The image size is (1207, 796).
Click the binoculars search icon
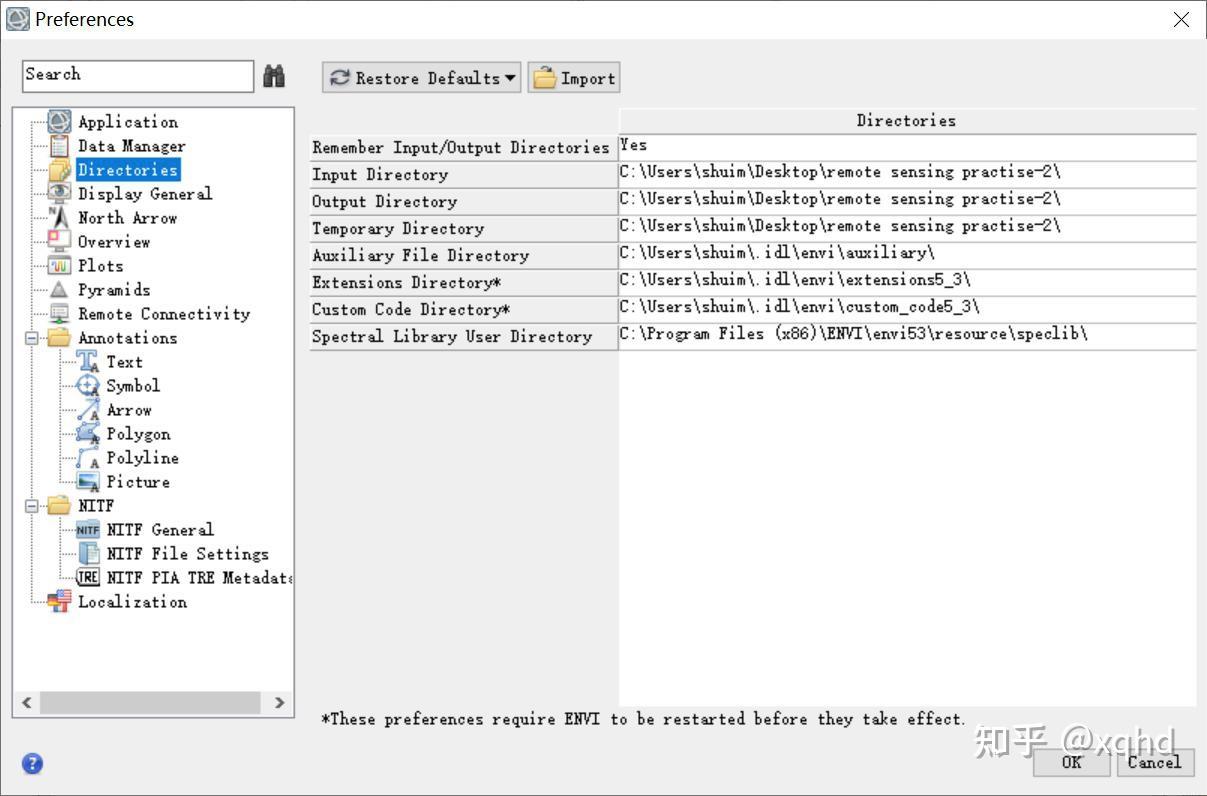click(273, 76)
